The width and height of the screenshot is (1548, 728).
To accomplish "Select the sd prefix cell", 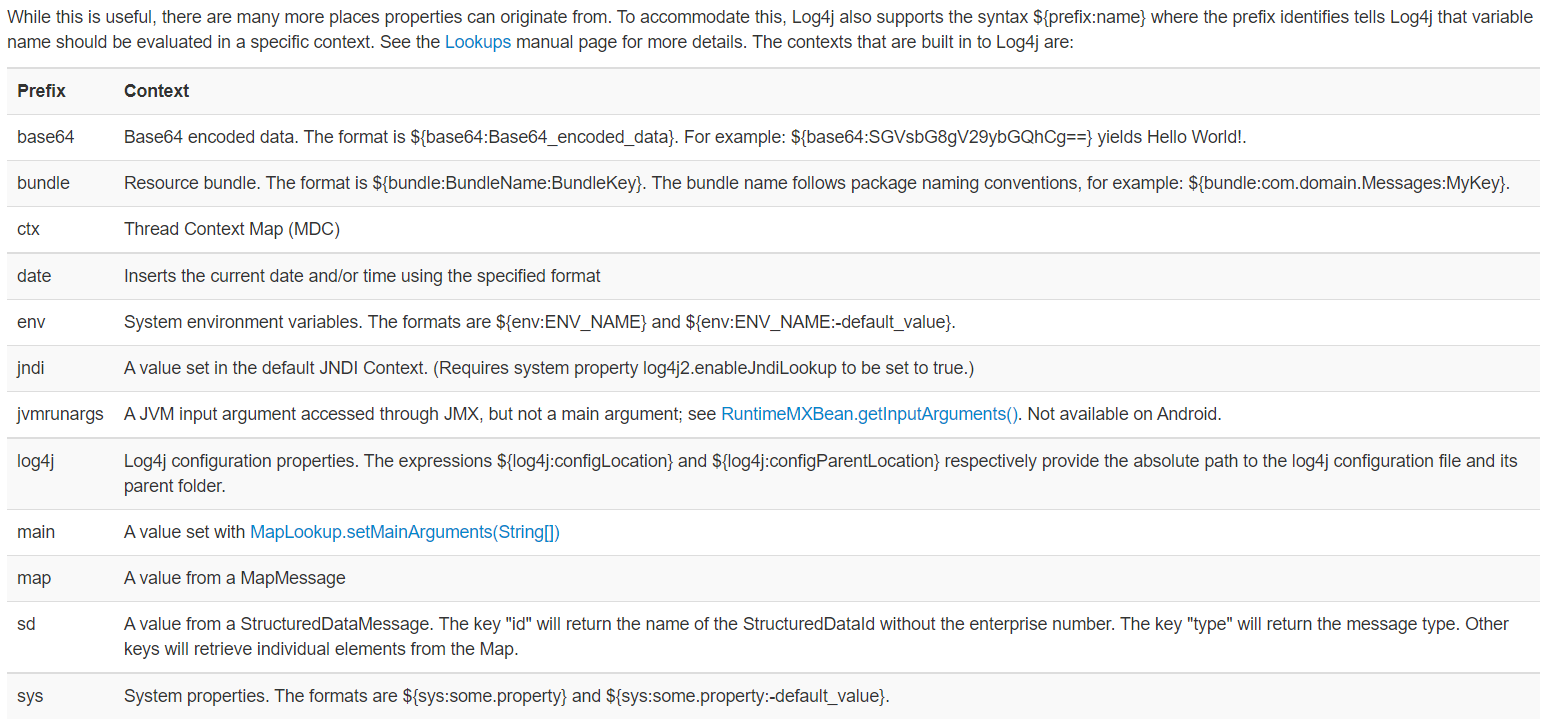I will tap(26, 624).
